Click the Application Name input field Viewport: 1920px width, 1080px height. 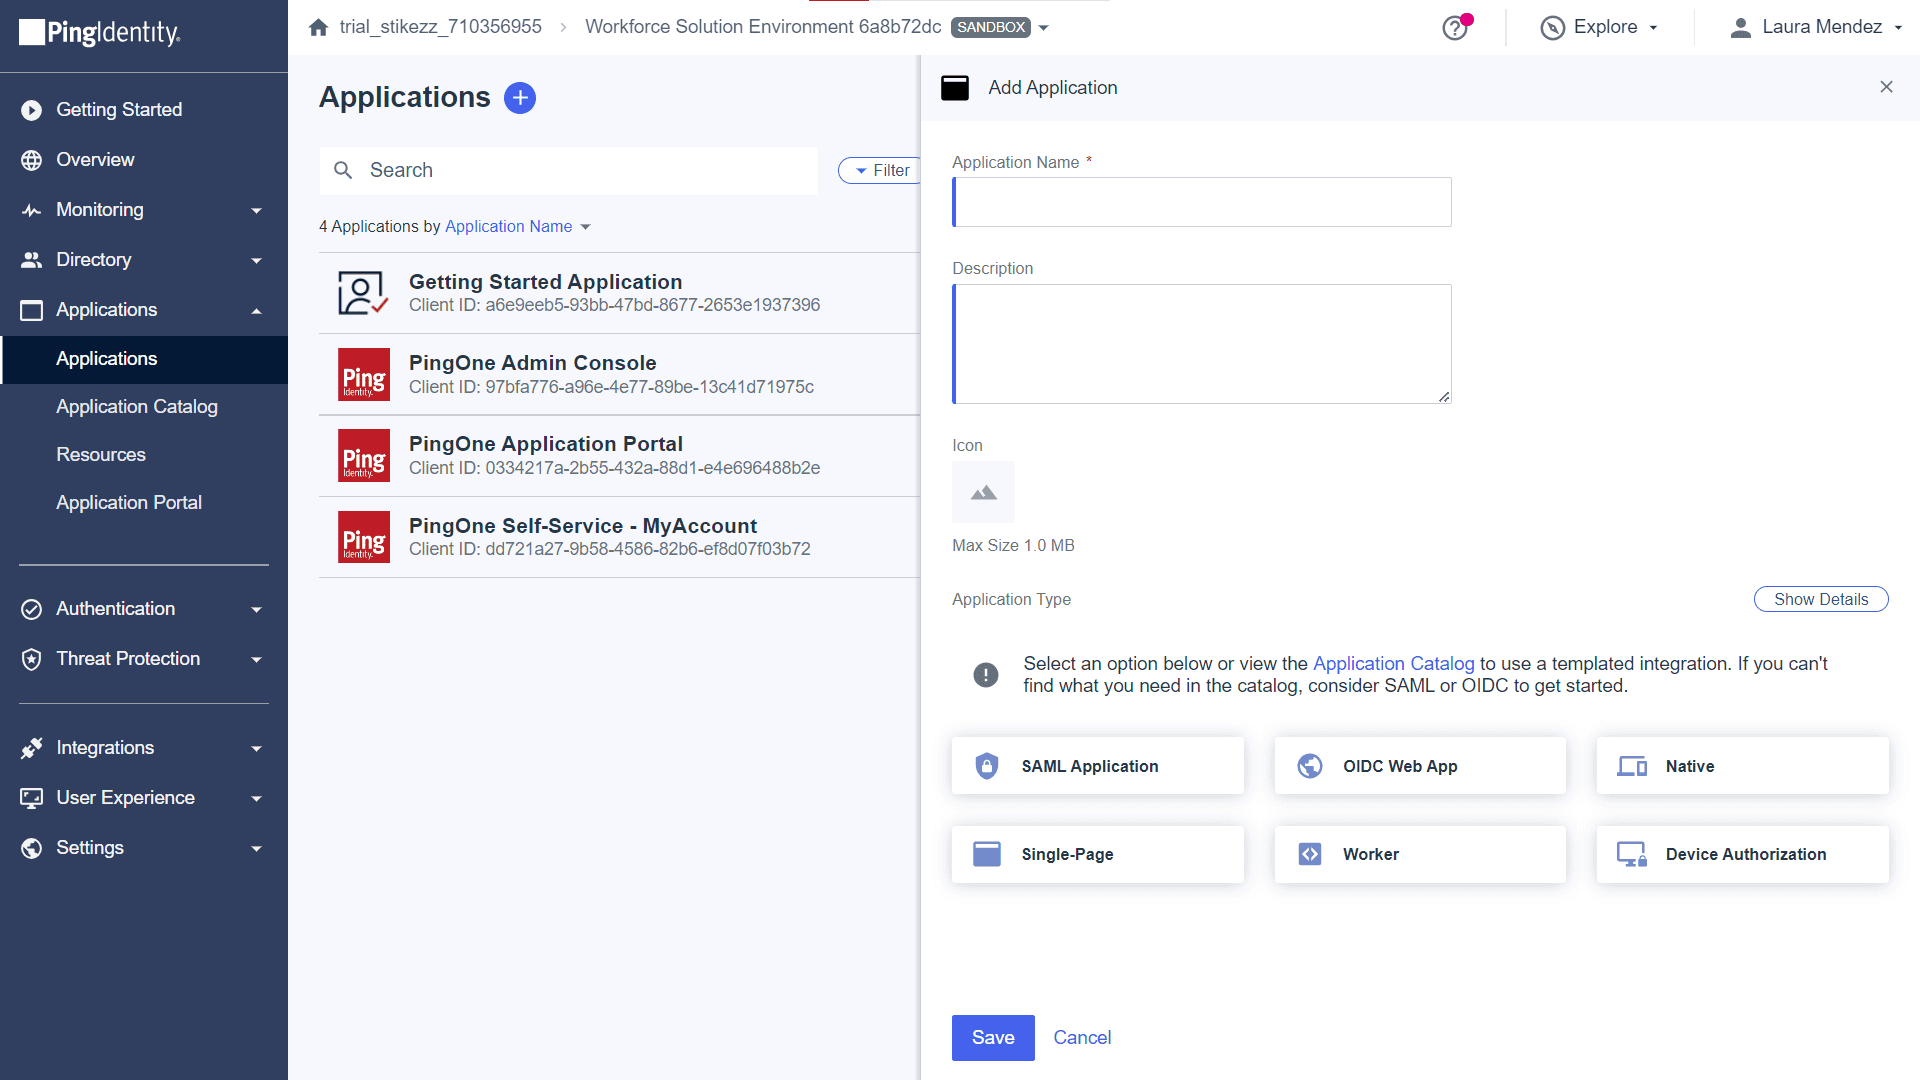tap(1201, 200)
